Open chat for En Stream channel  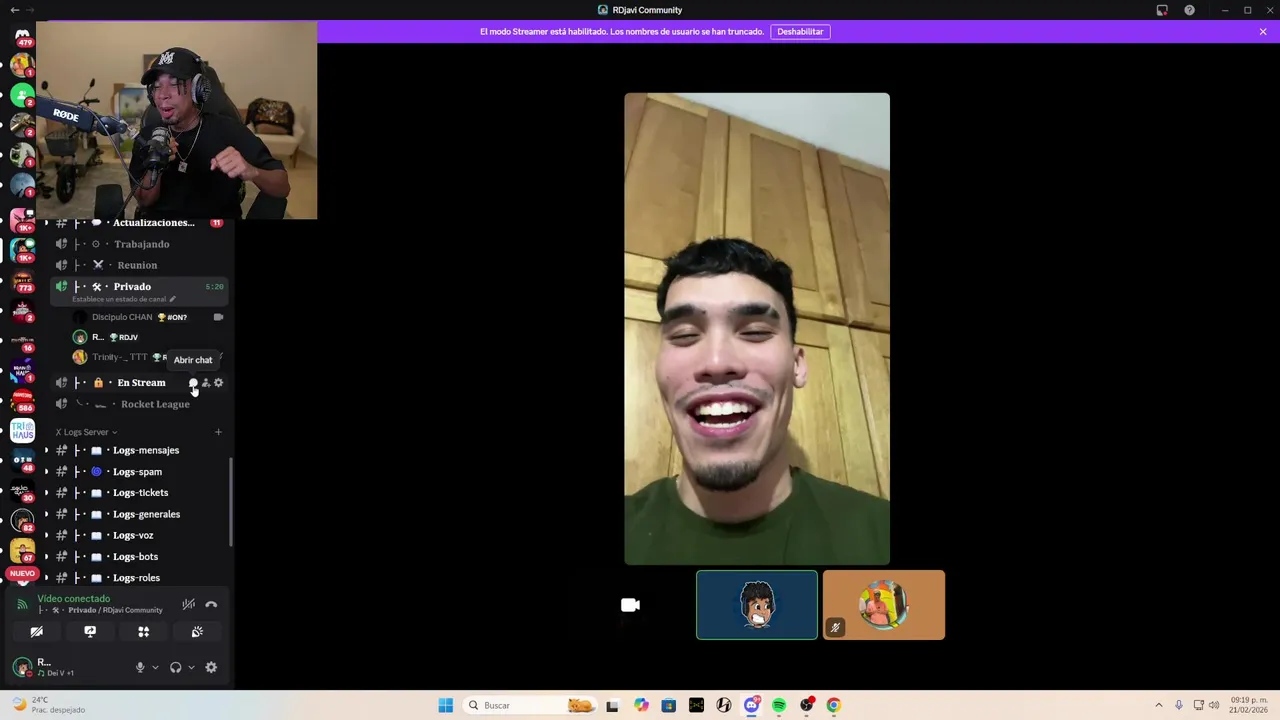pos(193,383)
